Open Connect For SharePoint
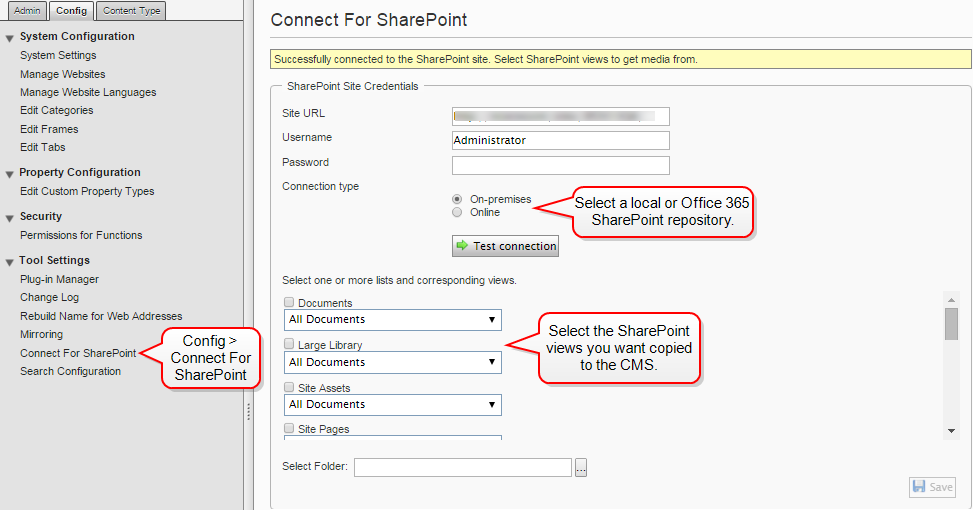This screenshot has width=973, height=510. click(78, 353)
